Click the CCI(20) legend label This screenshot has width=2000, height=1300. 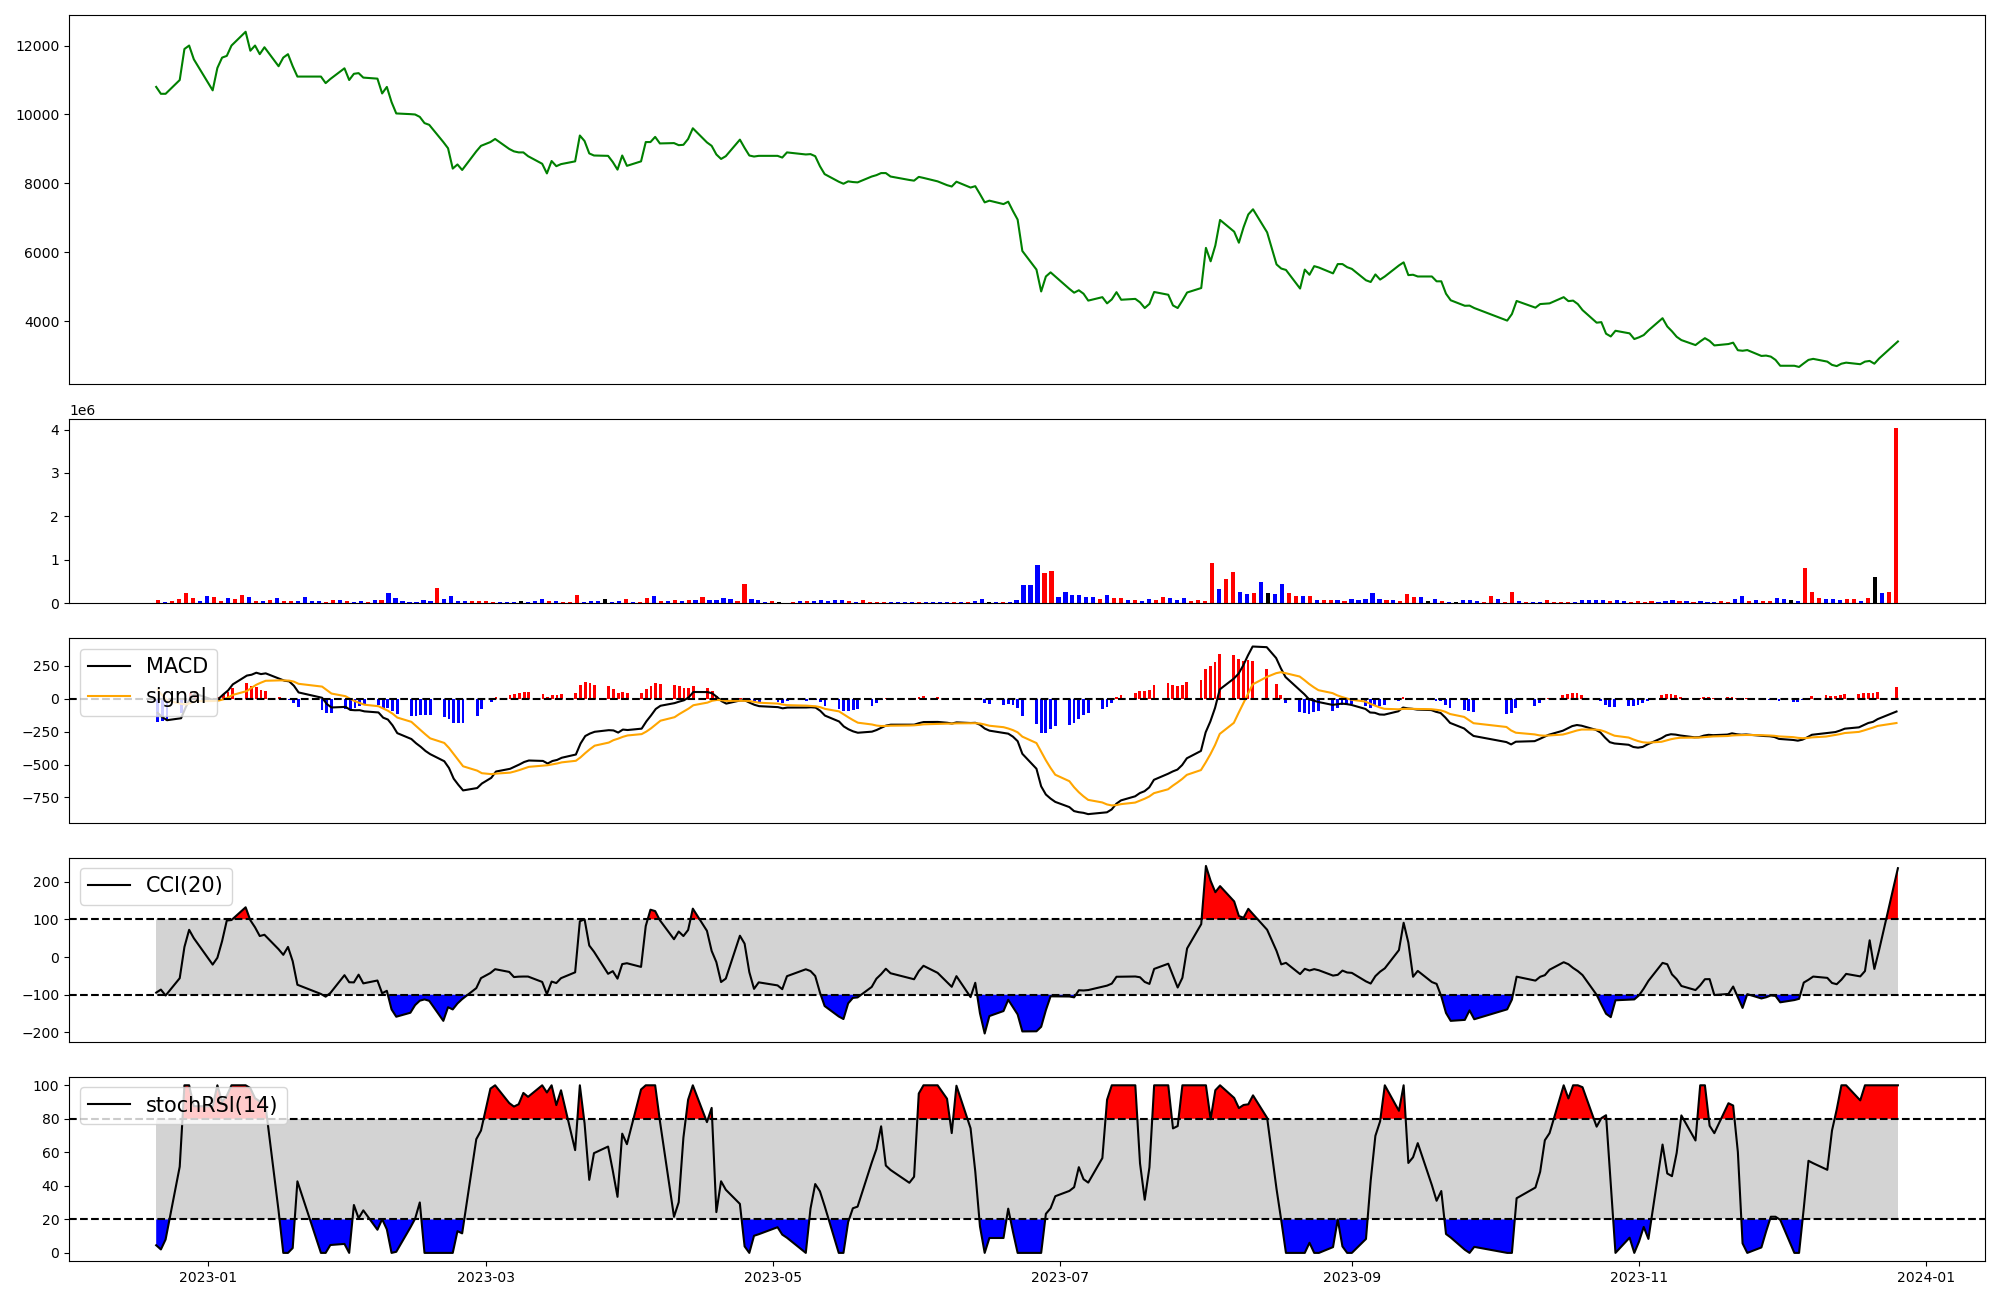[184, 885]
